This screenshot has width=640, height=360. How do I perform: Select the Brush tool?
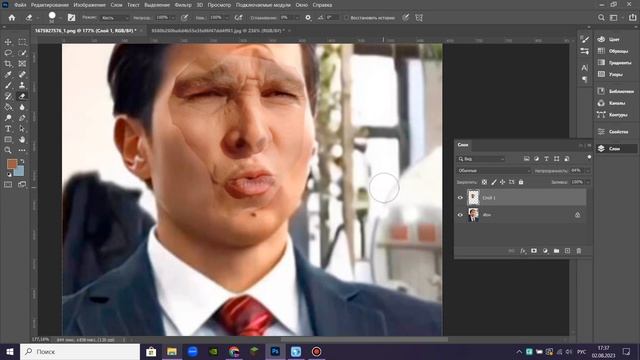point(8,85)
